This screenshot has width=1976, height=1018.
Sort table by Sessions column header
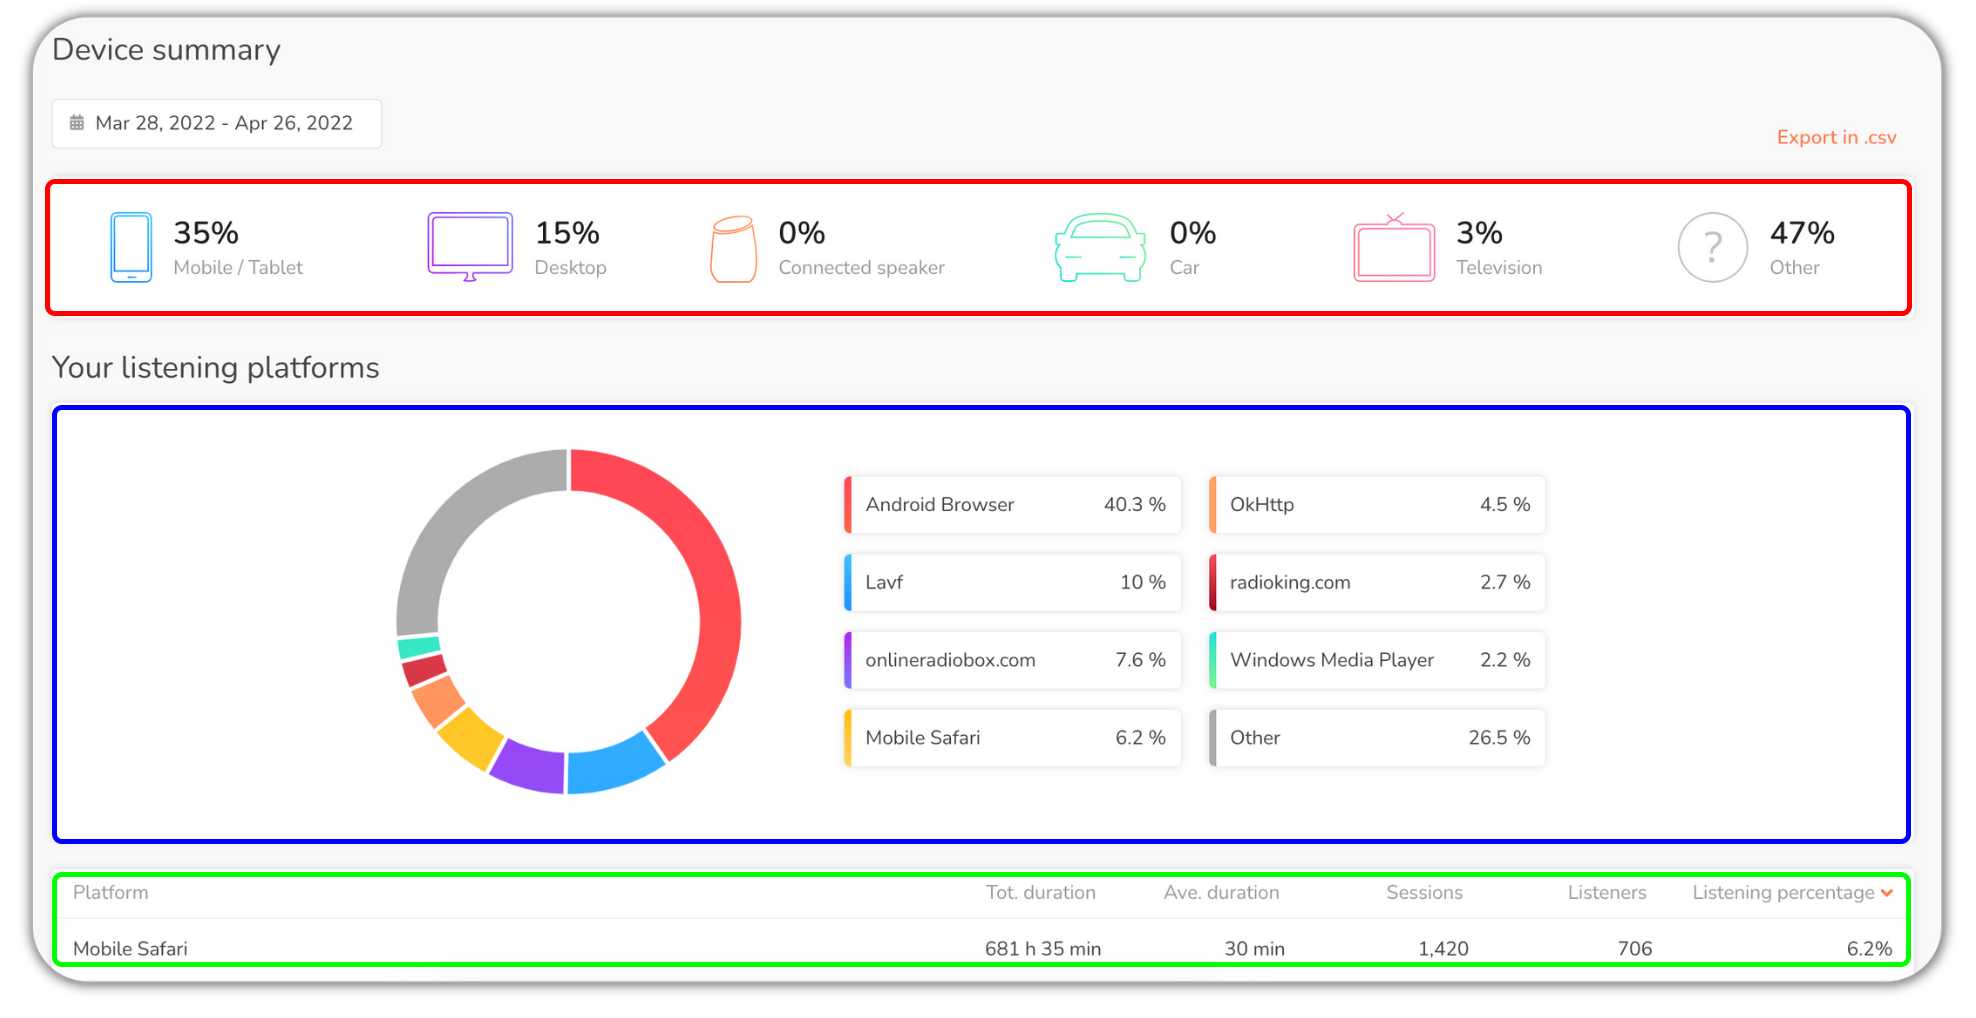pyautogui.click(x=1424, y=893)
